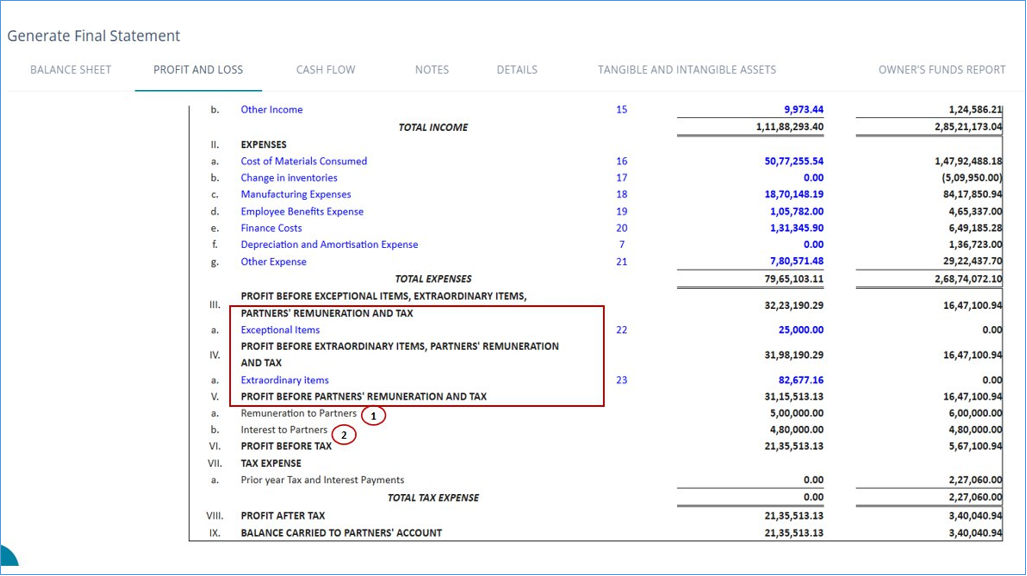Click note number 22 for Exceptional Items
Image resolution: width=1027 pixels, height=576 pixels.
[622, 330]
